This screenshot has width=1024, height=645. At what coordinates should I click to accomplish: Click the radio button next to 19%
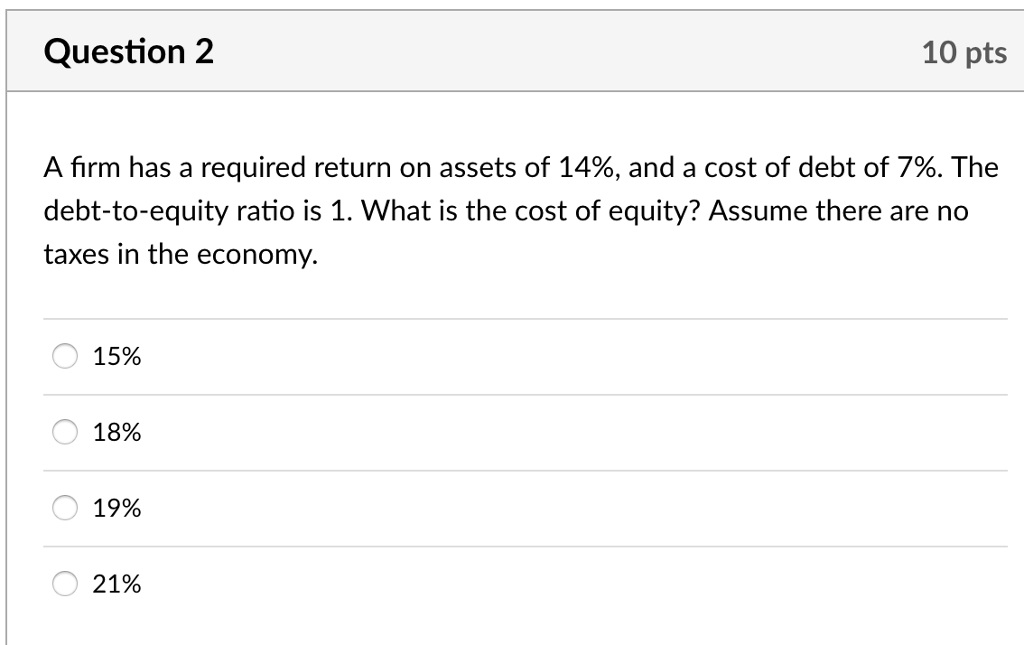tap(65, 507)
